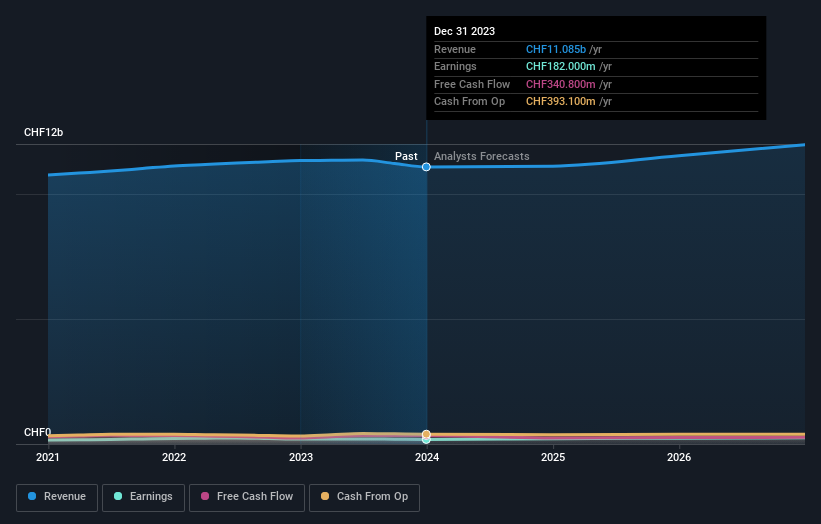The image size is (821, 524).
Task: Click the 2021 x-axis label
Action: pyautogui.click(x=48, y=457)
